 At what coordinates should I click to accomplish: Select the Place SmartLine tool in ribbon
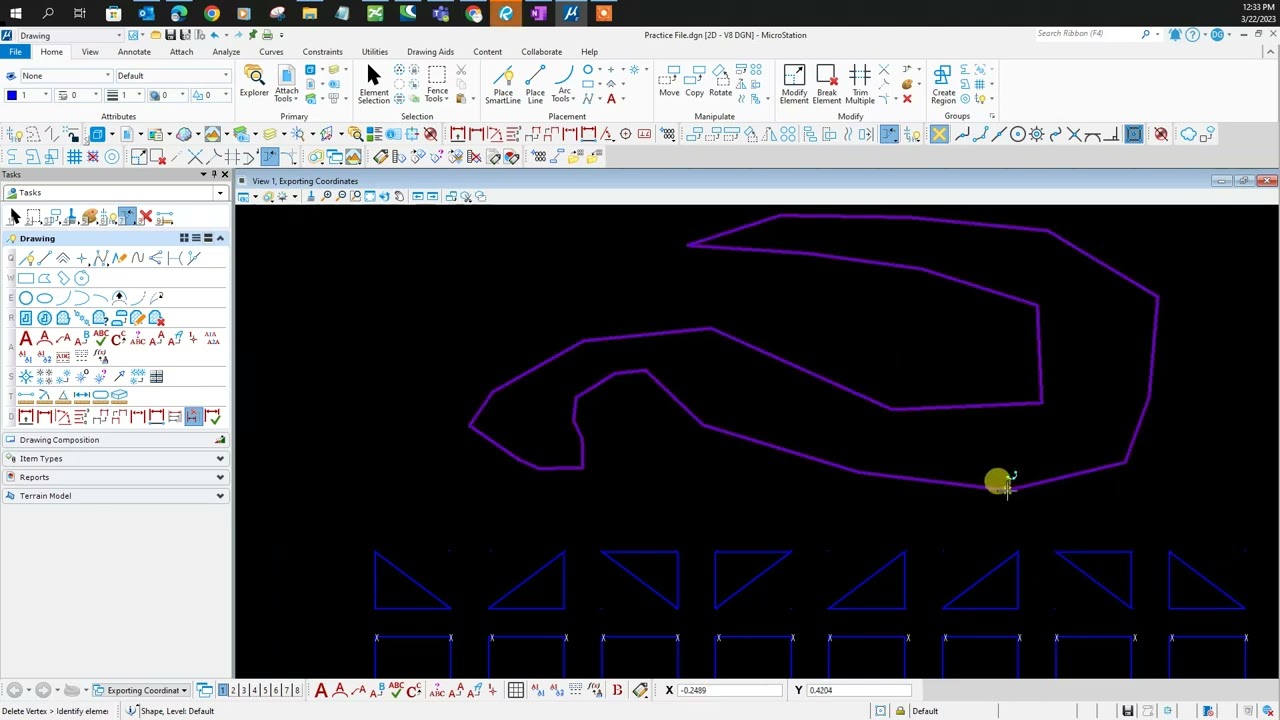click(503, 85)
